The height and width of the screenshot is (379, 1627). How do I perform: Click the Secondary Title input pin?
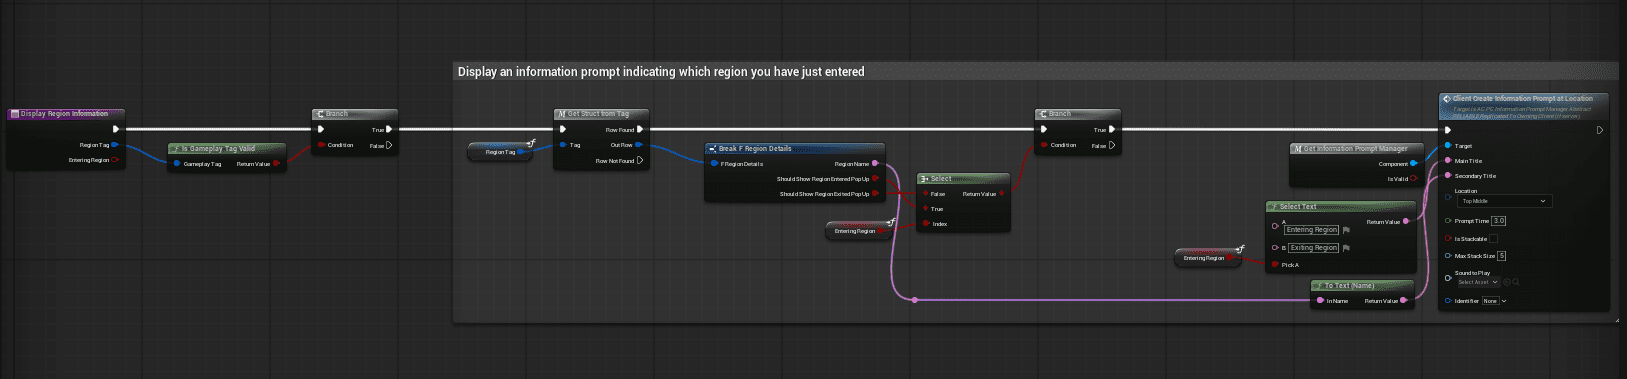pos(1448,175)
